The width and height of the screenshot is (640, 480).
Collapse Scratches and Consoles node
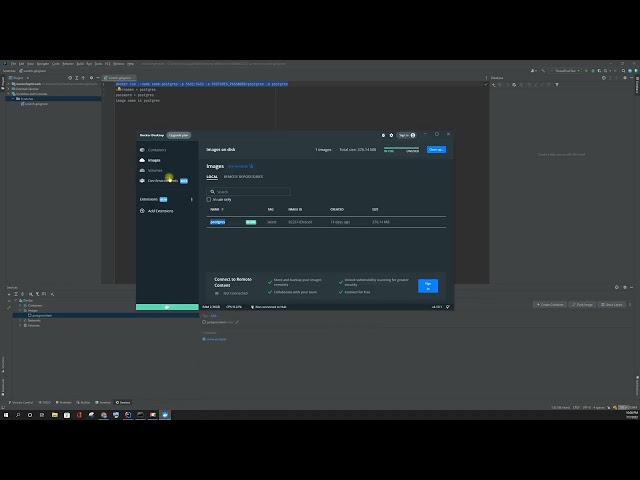click(x=9, y=94)
